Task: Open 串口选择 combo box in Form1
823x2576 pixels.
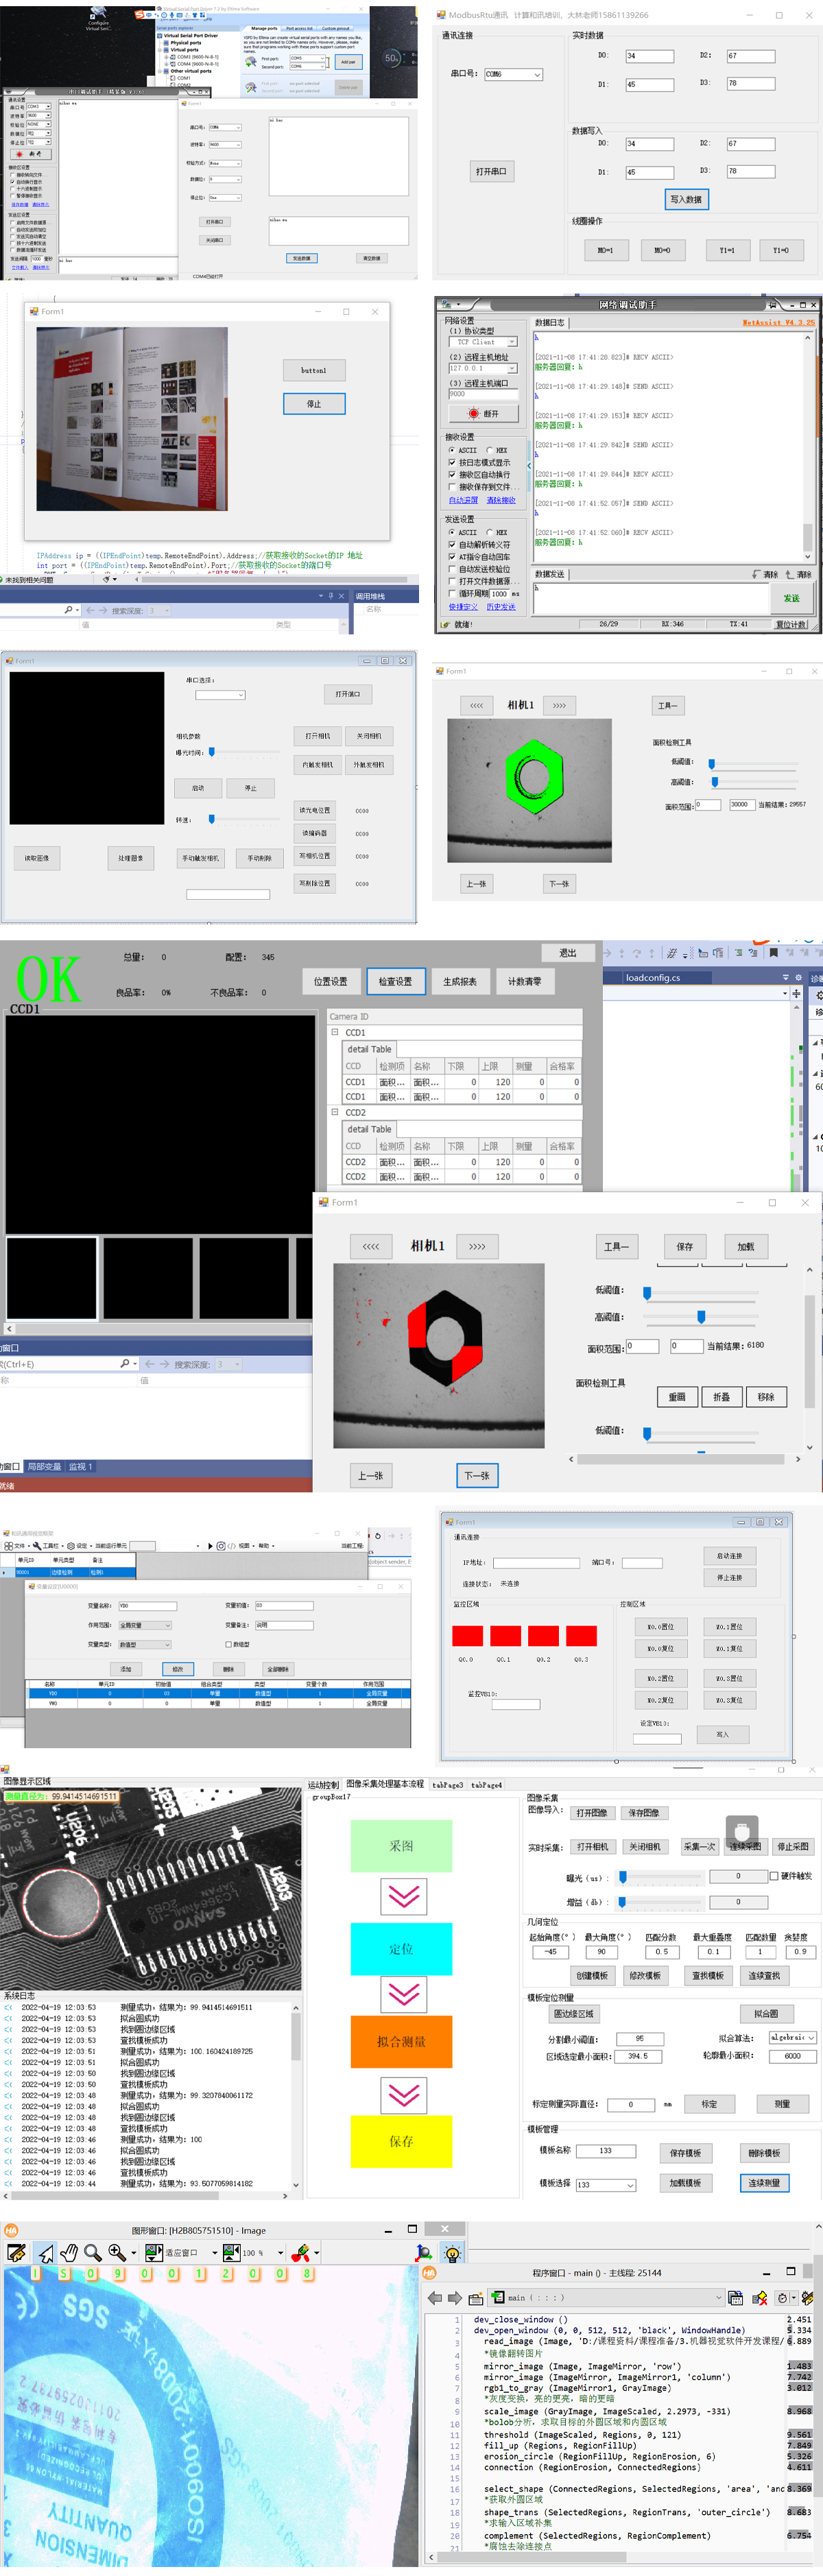Action: point(220,695)
